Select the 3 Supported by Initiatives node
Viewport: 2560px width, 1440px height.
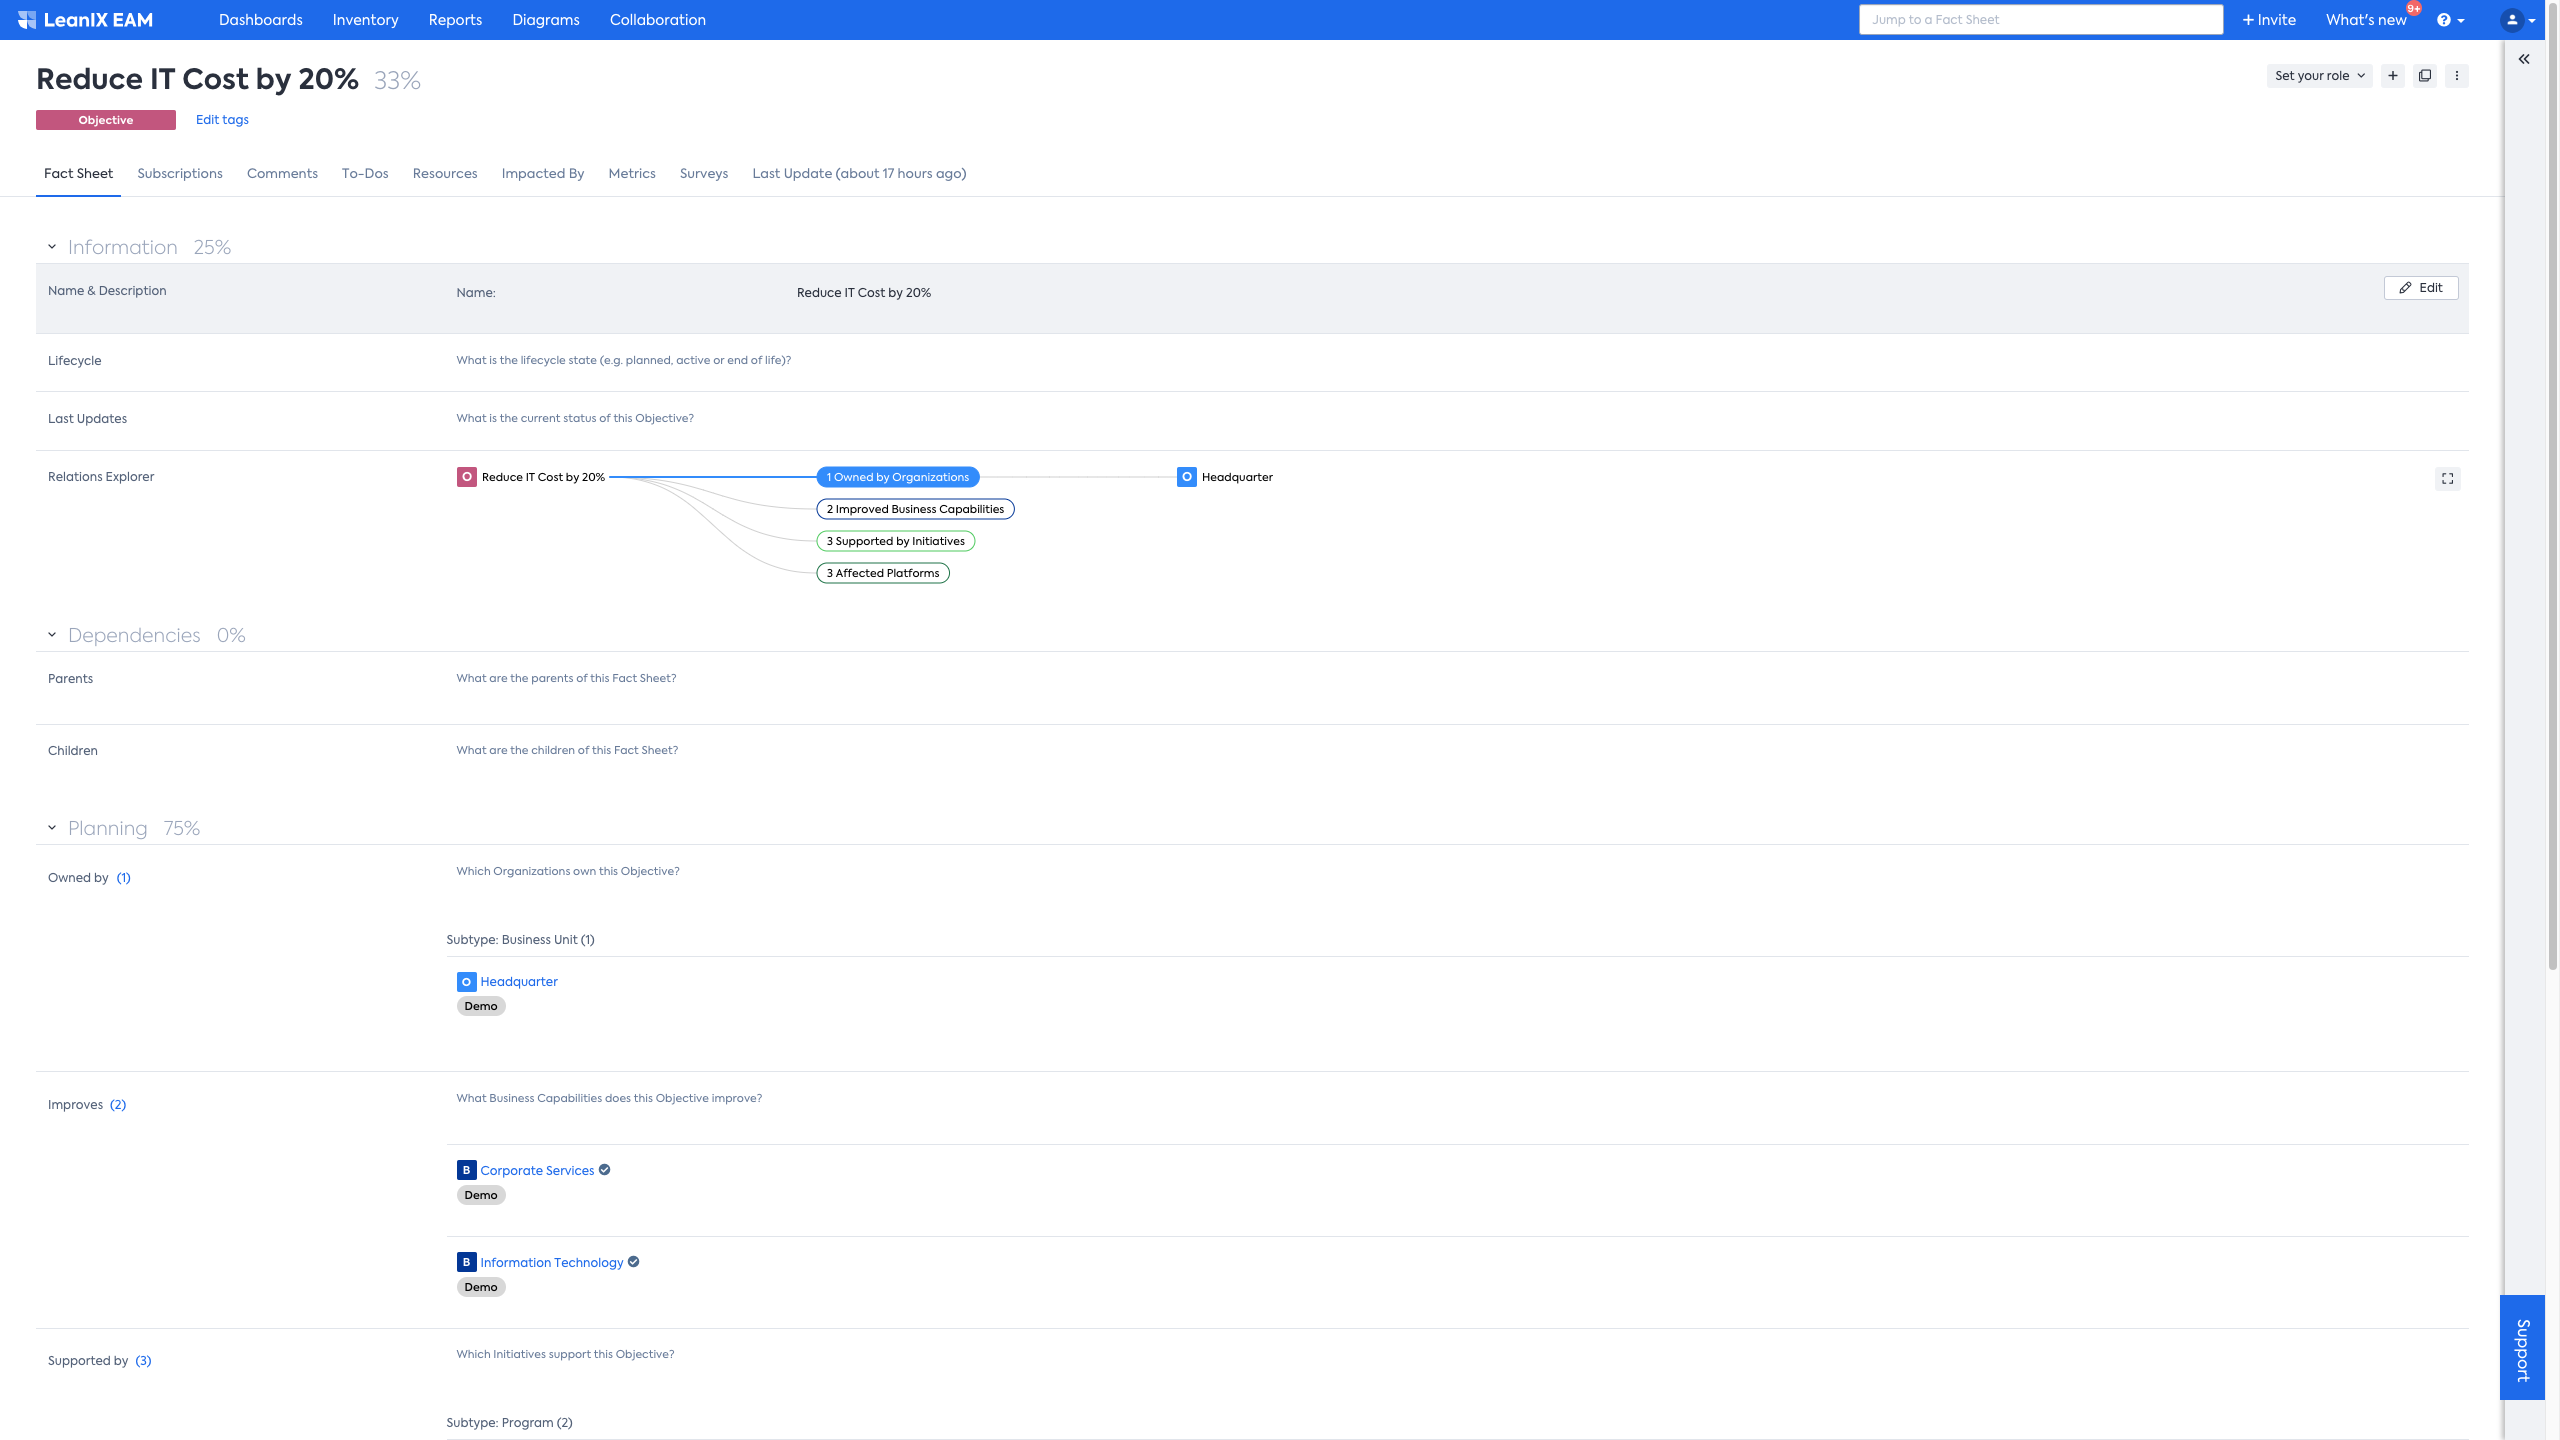[895, 541]
